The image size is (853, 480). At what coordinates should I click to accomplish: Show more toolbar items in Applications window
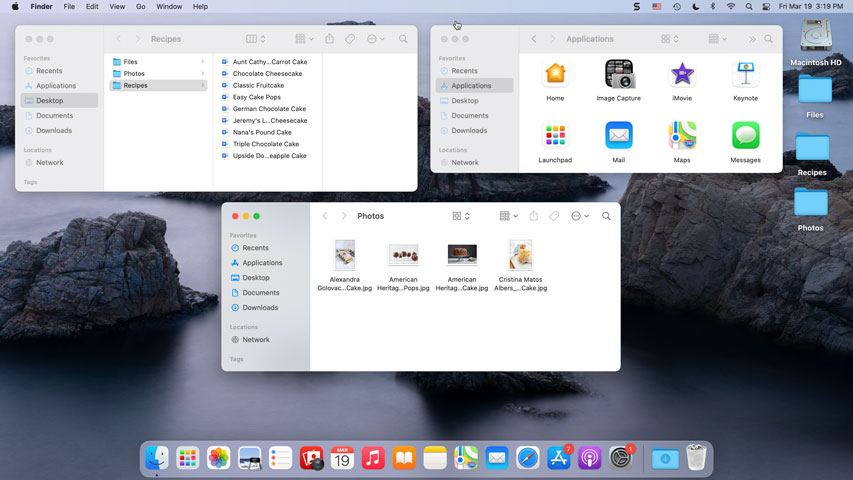point(752,39)
